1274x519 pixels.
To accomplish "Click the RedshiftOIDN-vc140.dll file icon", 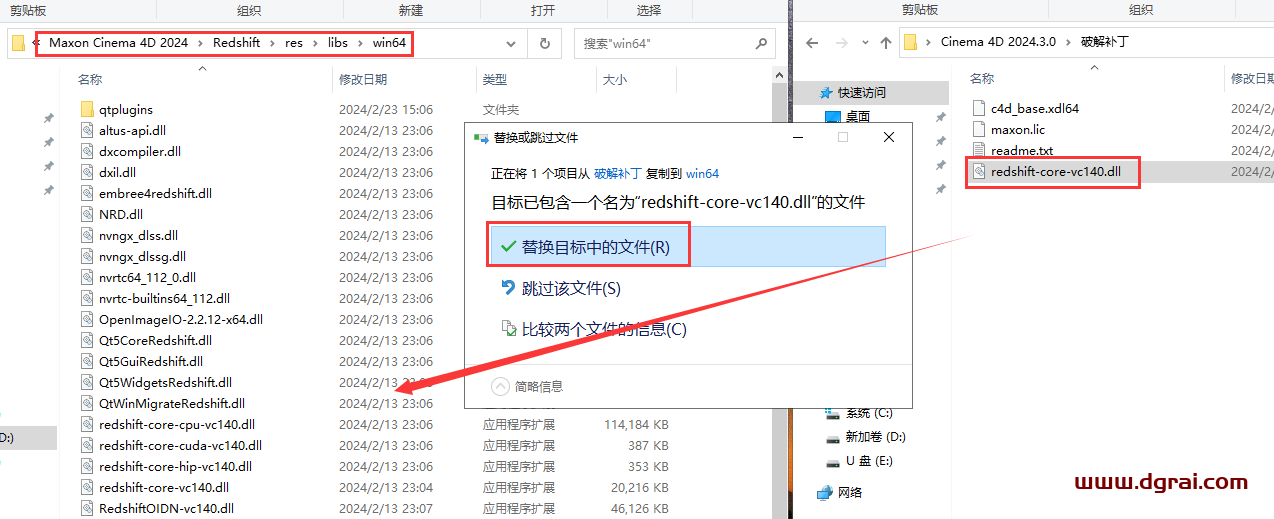I will (x=86, y=508).
